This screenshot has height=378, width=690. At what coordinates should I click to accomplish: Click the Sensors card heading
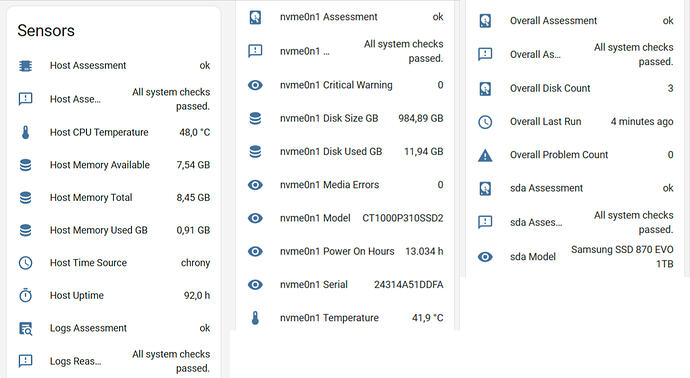click(x=46, y=30)
